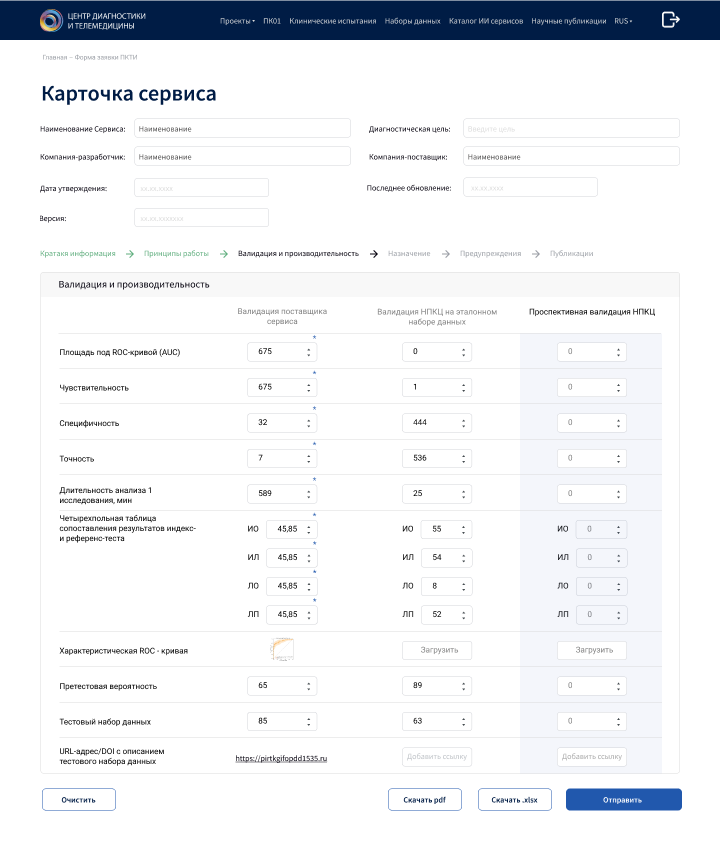
Task: Focus the Наименование Сервиса input field
Action: click(243, 129)
